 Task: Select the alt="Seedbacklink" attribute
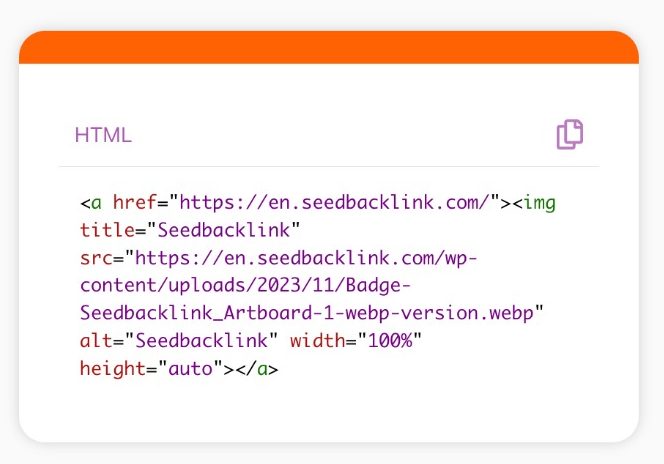coord(179,341)
